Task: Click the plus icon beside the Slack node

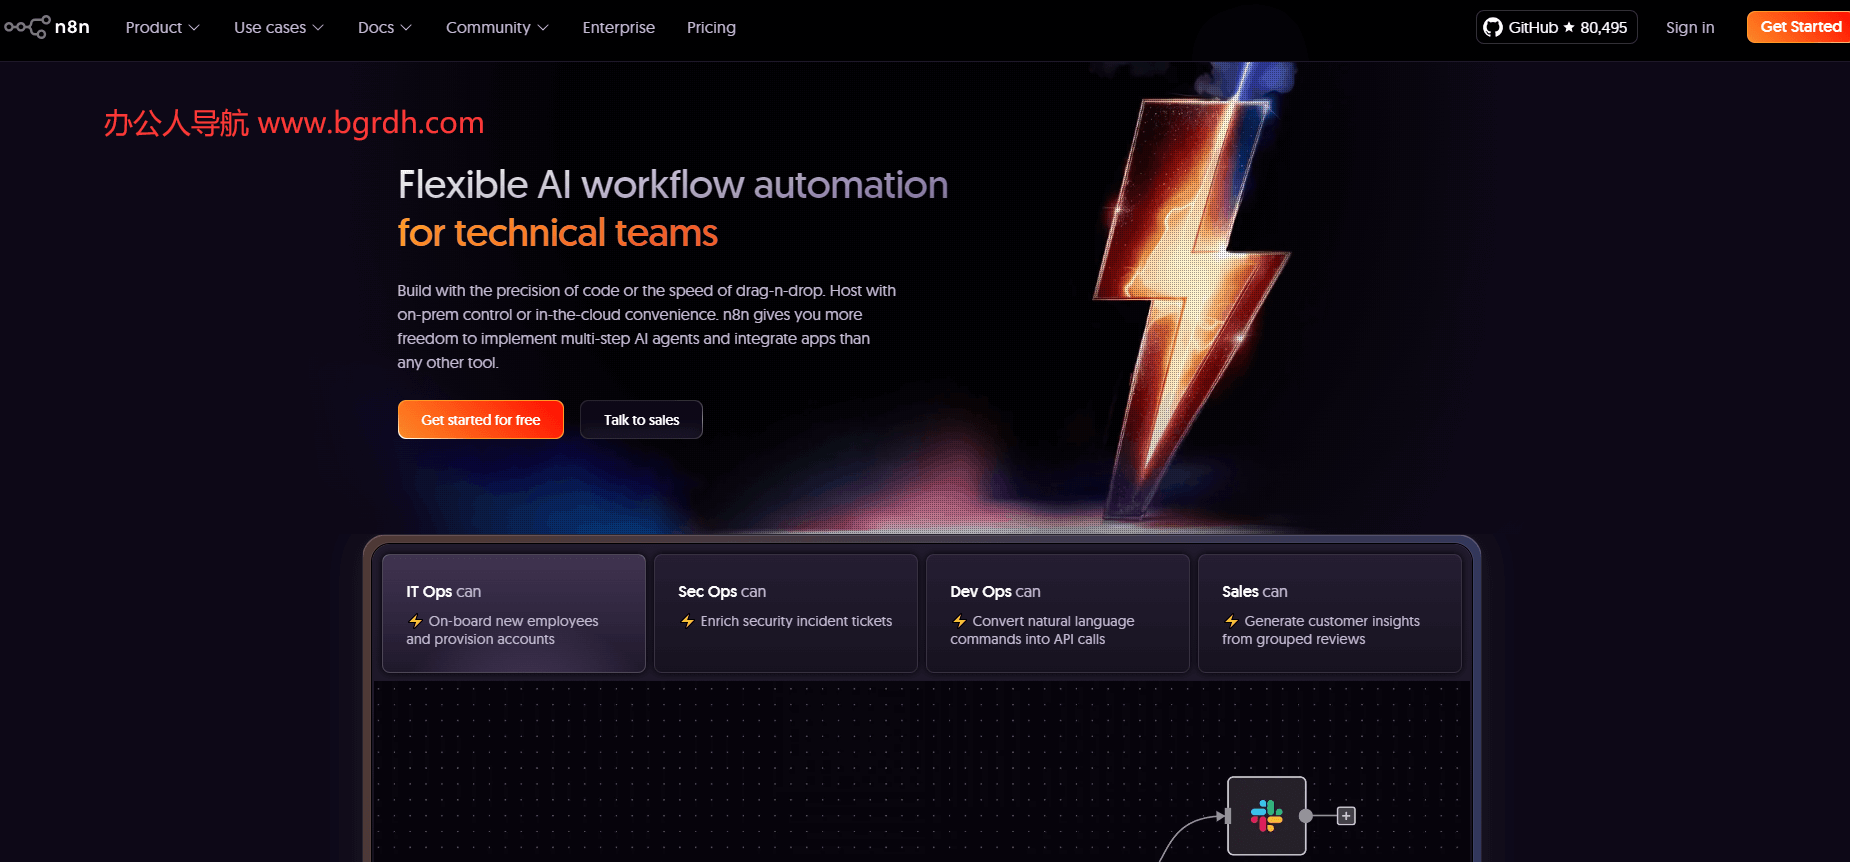Action: (1346, 816)
